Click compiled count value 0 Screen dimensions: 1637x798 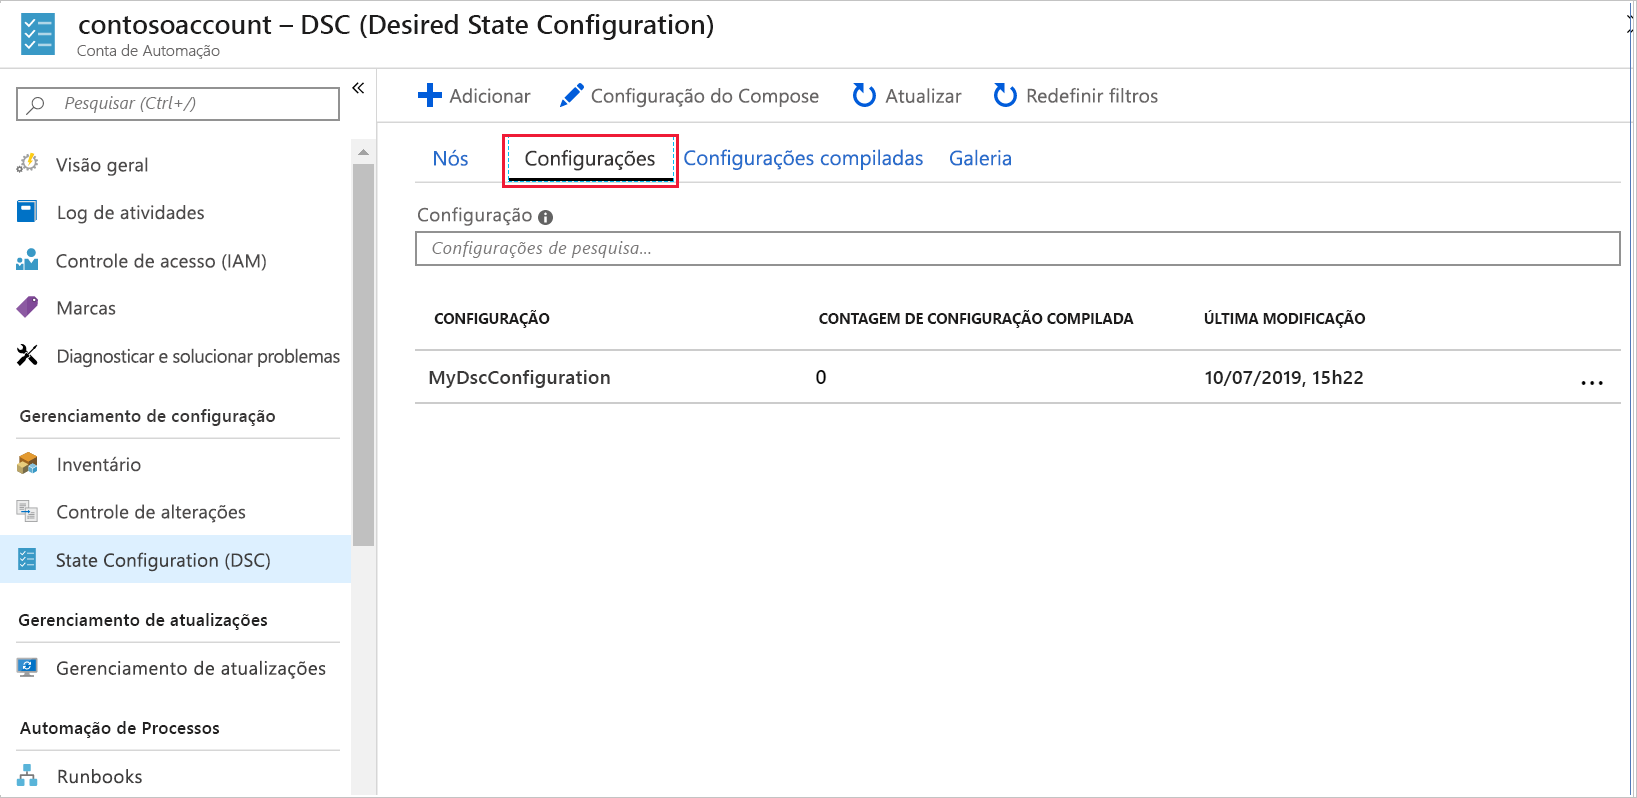coord(821,378)
